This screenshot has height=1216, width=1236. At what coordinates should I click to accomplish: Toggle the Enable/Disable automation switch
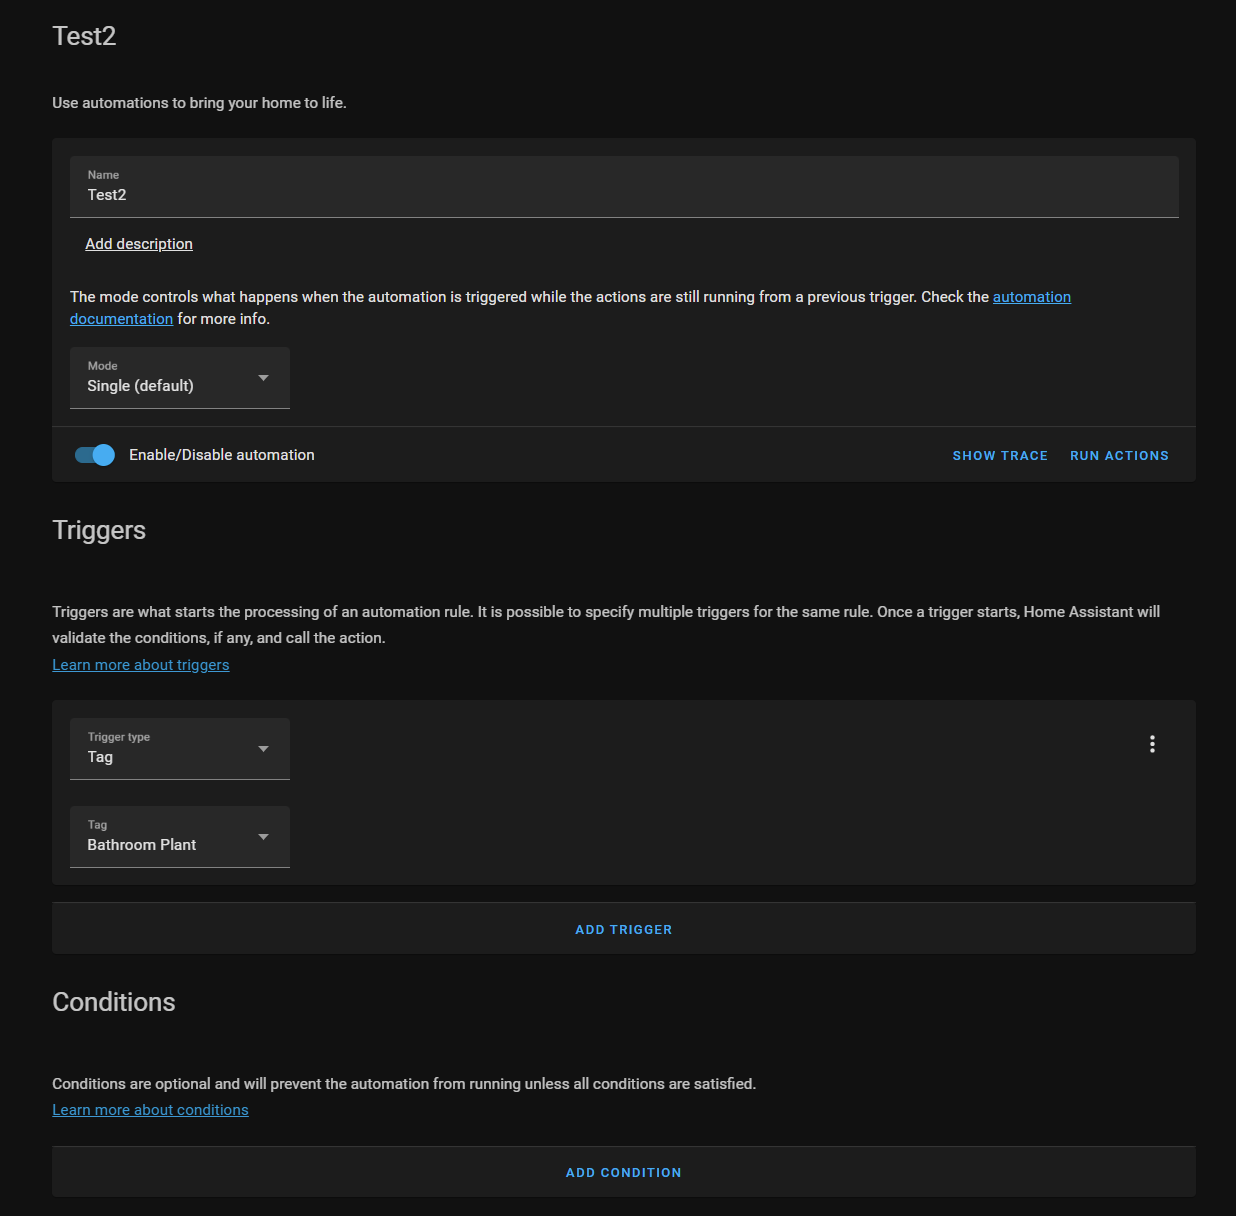[x=95, y=455]
